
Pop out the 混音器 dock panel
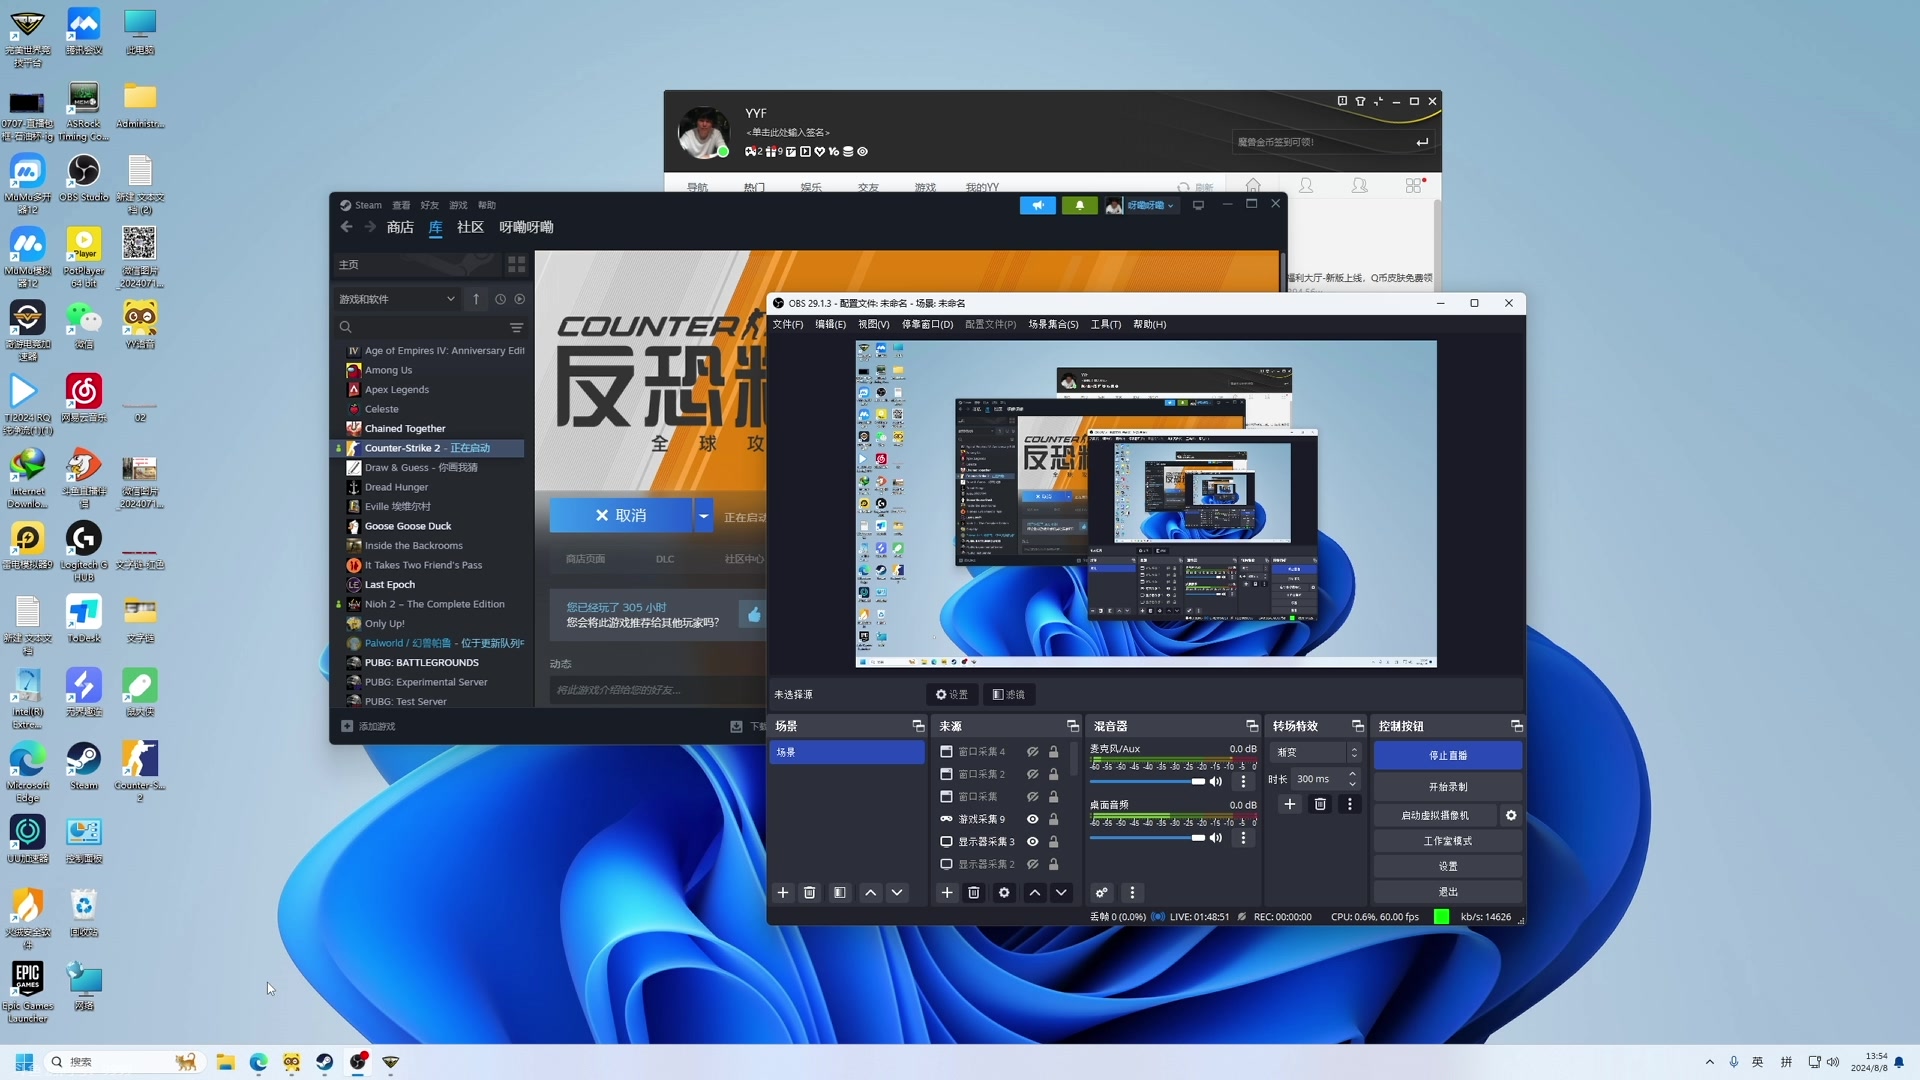coord(1252,726)
